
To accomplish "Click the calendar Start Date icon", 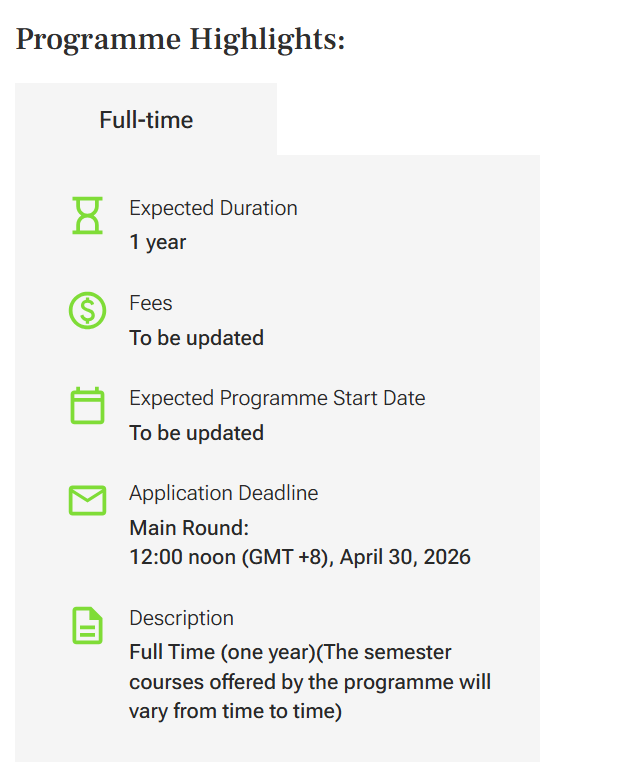I will [x=87, y=405].
